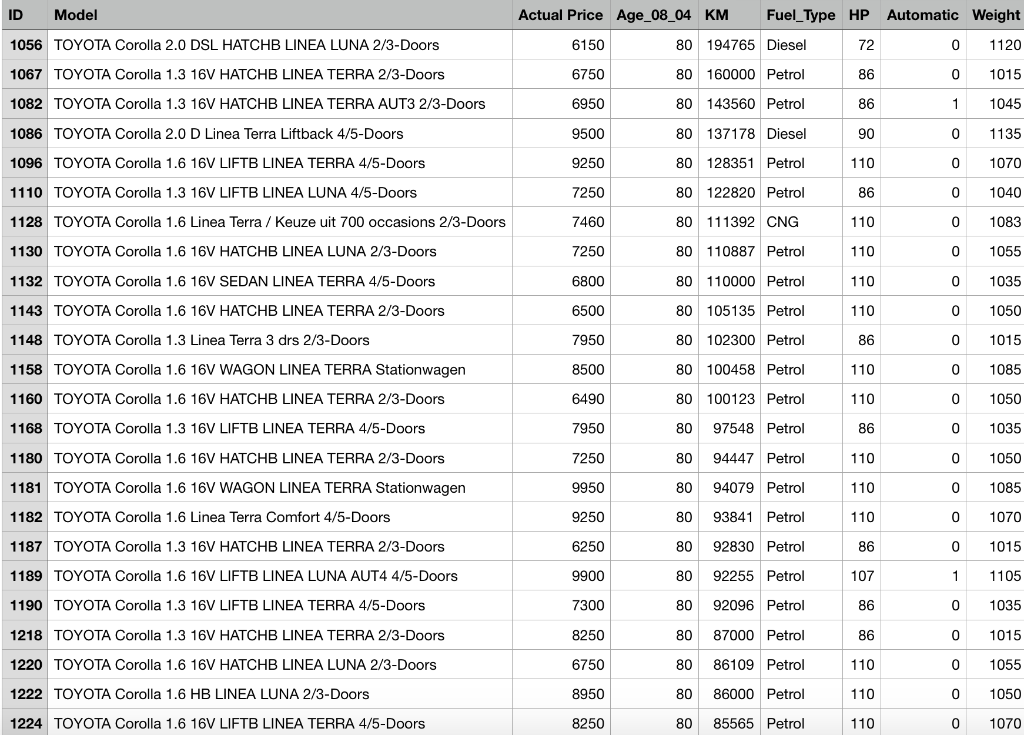The image size is (1024, 735).
Task: Select row ID 1130
Action: (24, 252)
